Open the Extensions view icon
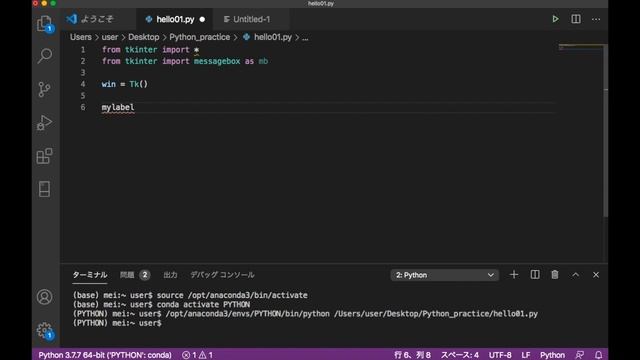Viewport: 640px width, 360px height. pos(44,156)
